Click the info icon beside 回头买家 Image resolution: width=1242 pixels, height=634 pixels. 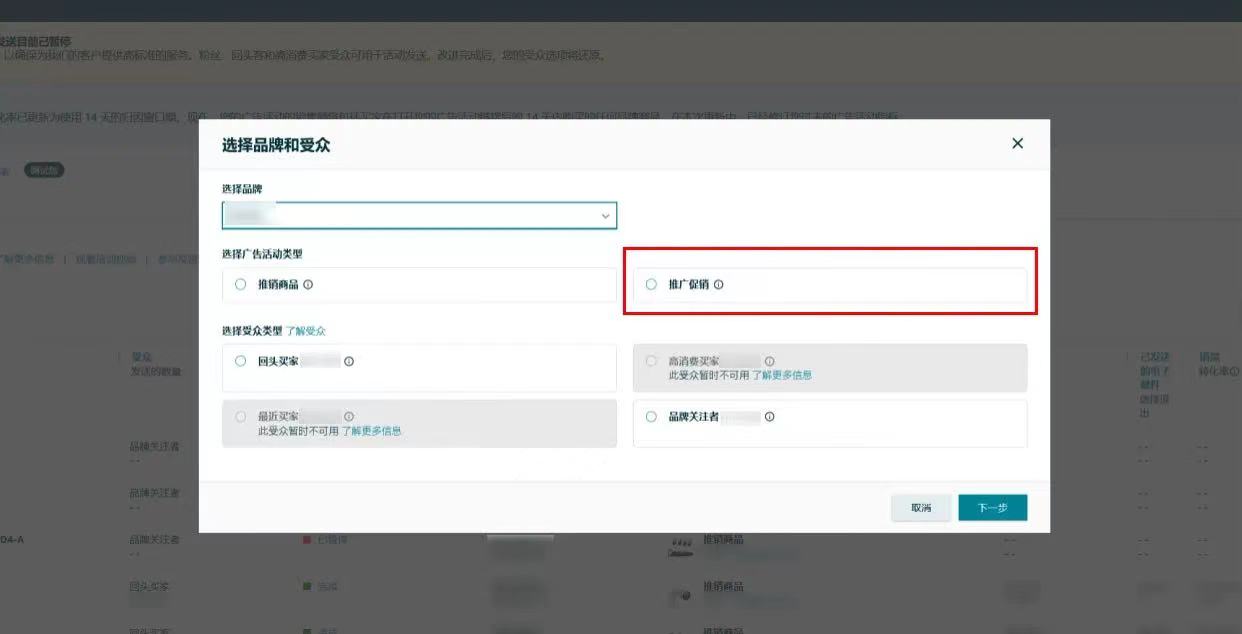click(349, 362)
